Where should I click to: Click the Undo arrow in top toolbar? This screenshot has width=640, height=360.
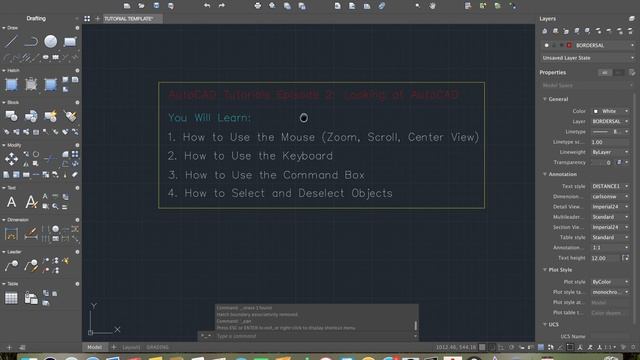pyautogui.click(x=207, y=5)
